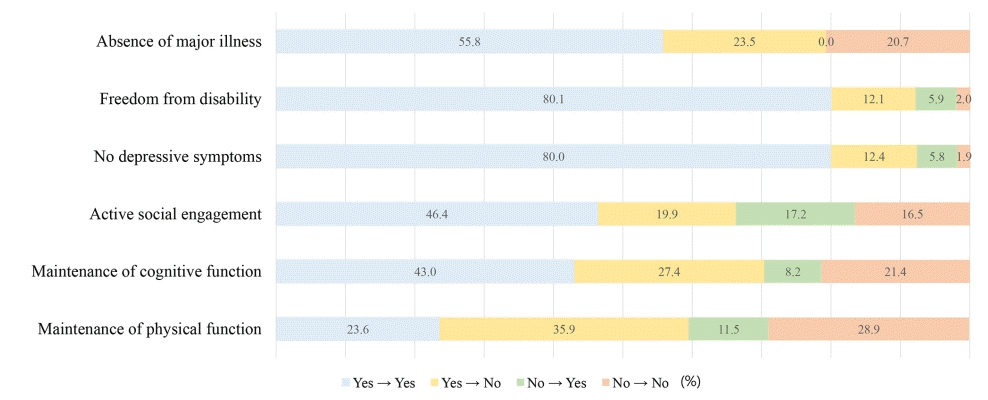Select the 20.7 orange bar segment
Screen dimensions: 988x400
pos(898,41)
